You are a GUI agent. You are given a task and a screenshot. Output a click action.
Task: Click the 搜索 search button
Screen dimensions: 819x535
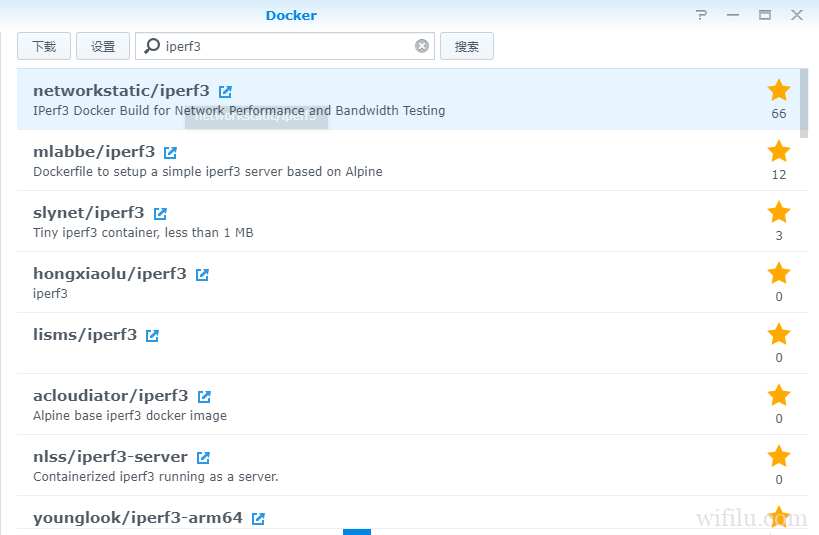(467, 46)
